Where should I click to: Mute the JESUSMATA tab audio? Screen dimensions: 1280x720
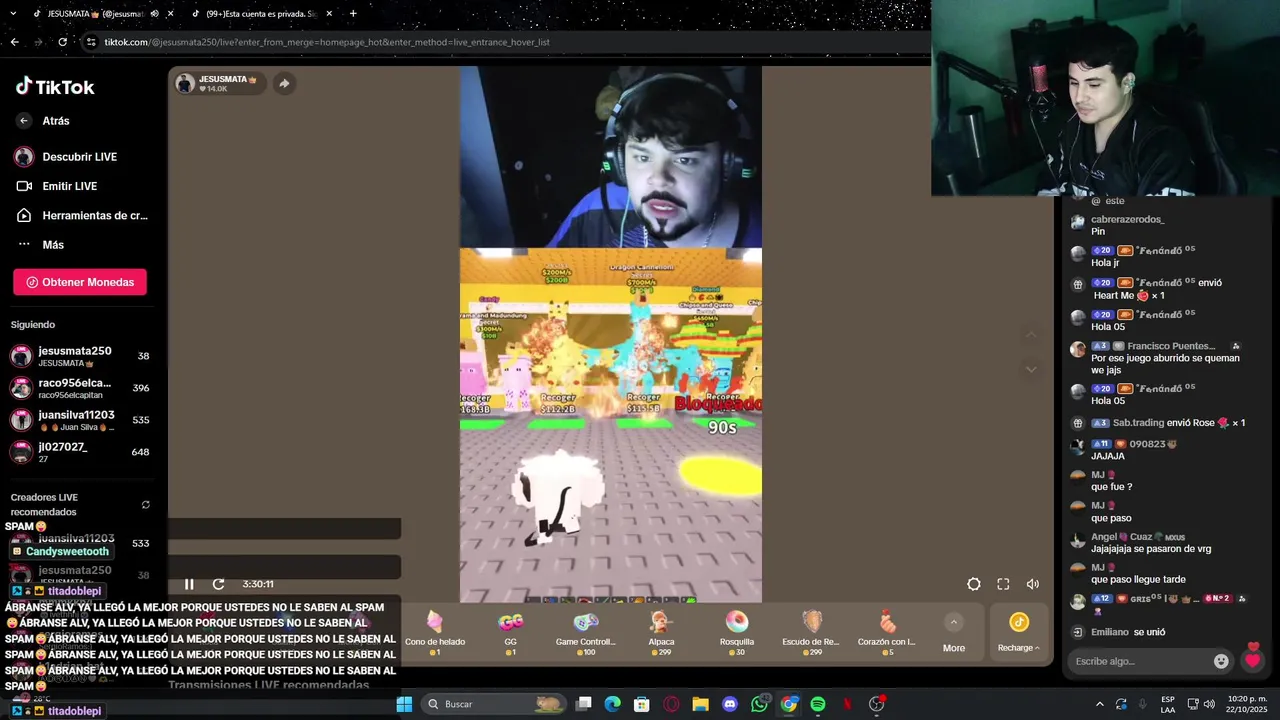154,14
